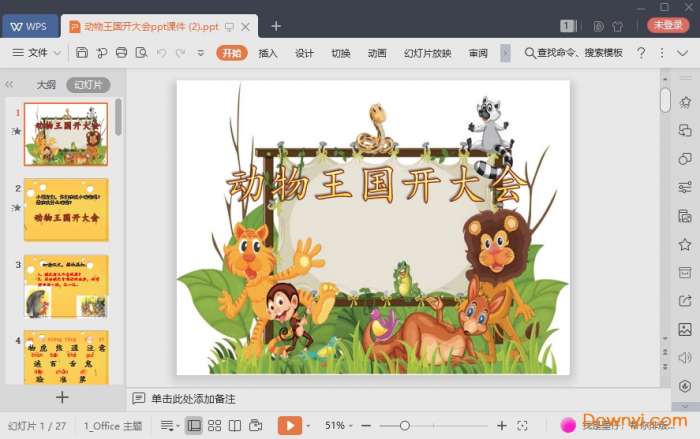Open the 审阅 tab
Image resolution: width=700 pixels, height=439 pixels.
(x=478, y=53)
